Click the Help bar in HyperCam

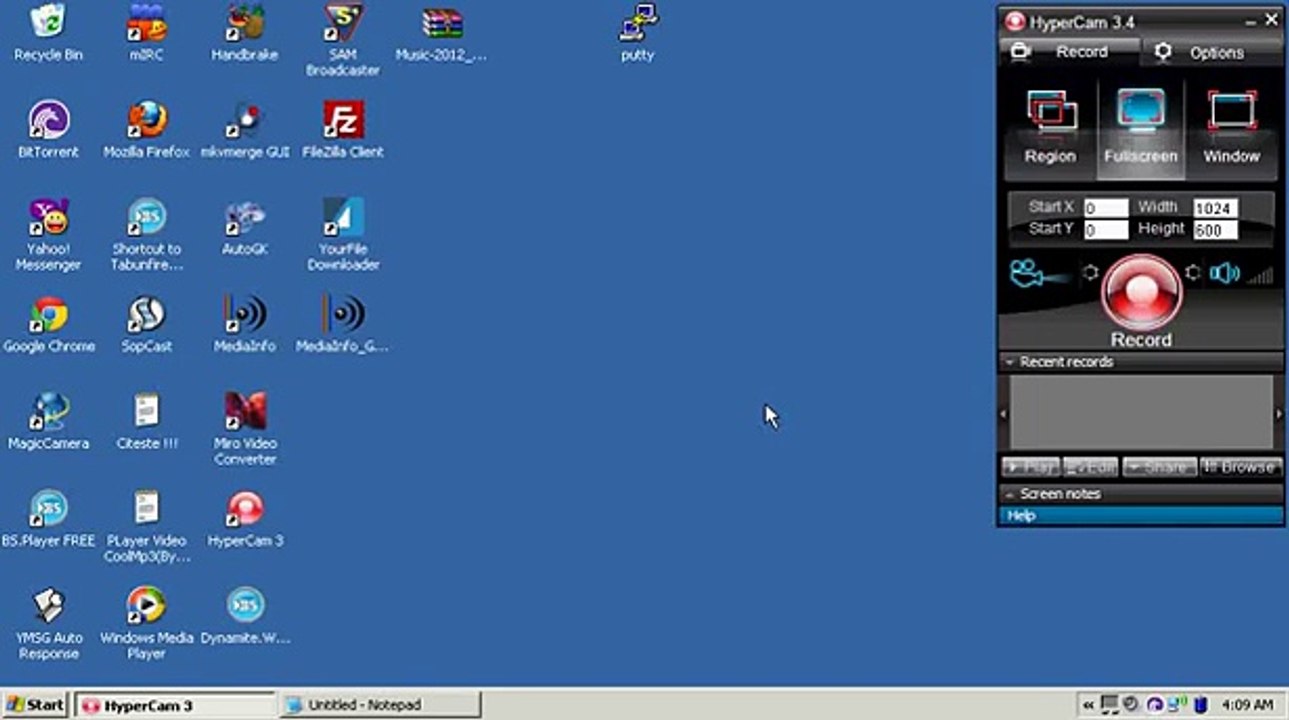pos(1141,515)
